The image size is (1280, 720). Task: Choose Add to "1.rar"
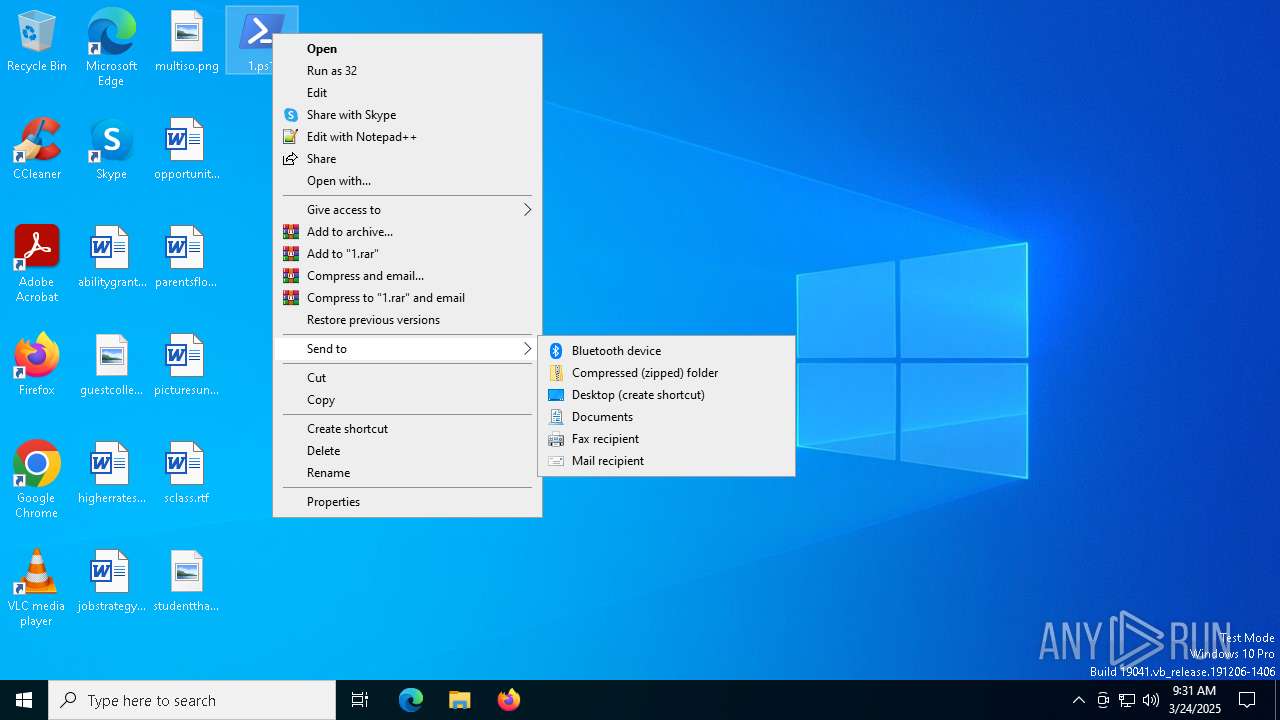click(x=408, y=254)
